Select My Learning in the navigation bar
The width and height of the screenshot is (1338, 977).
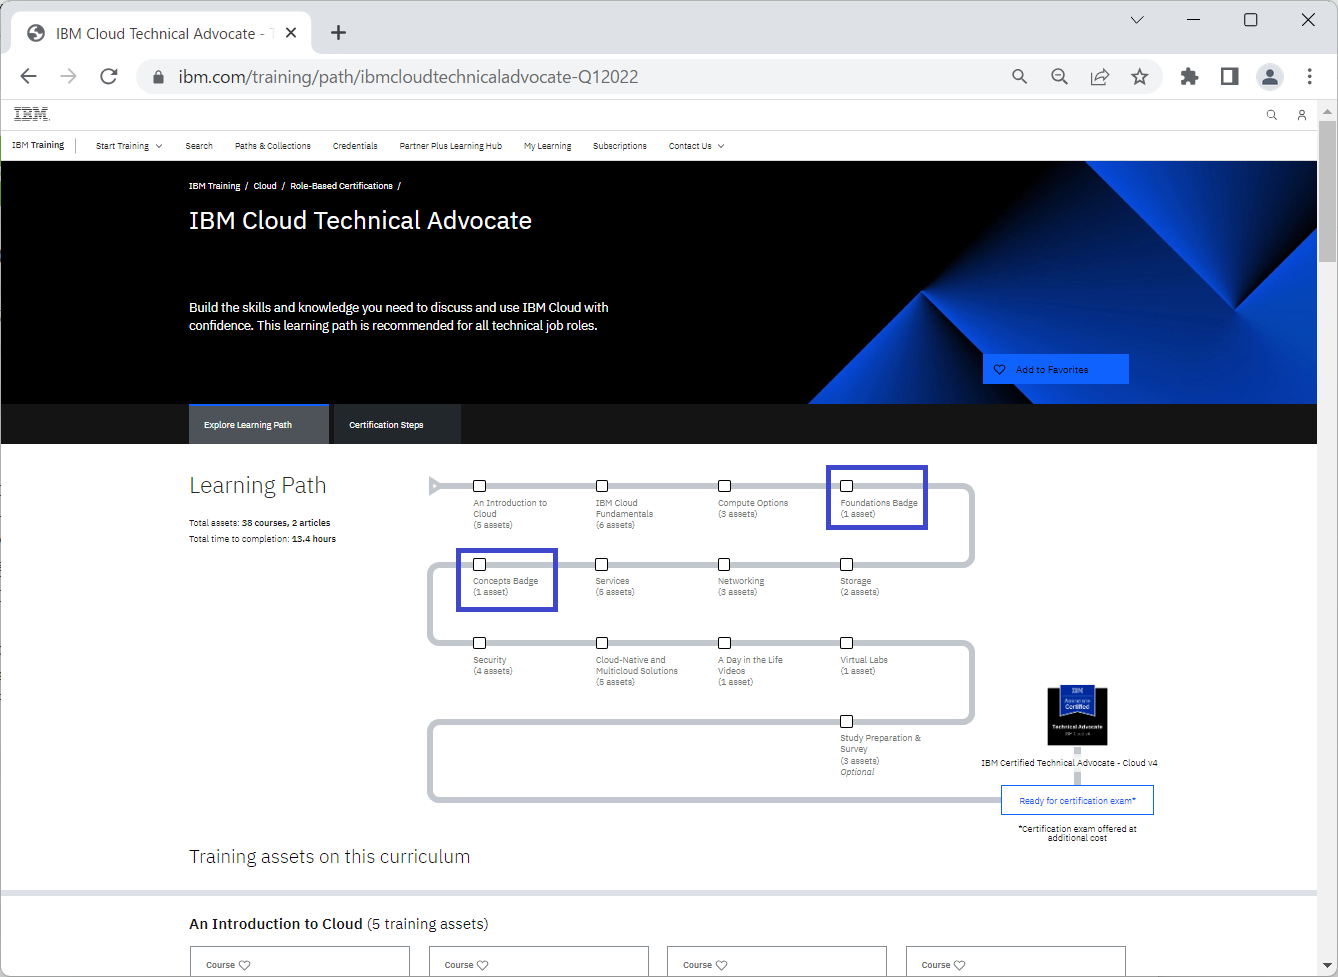click(x=547, y=145)
